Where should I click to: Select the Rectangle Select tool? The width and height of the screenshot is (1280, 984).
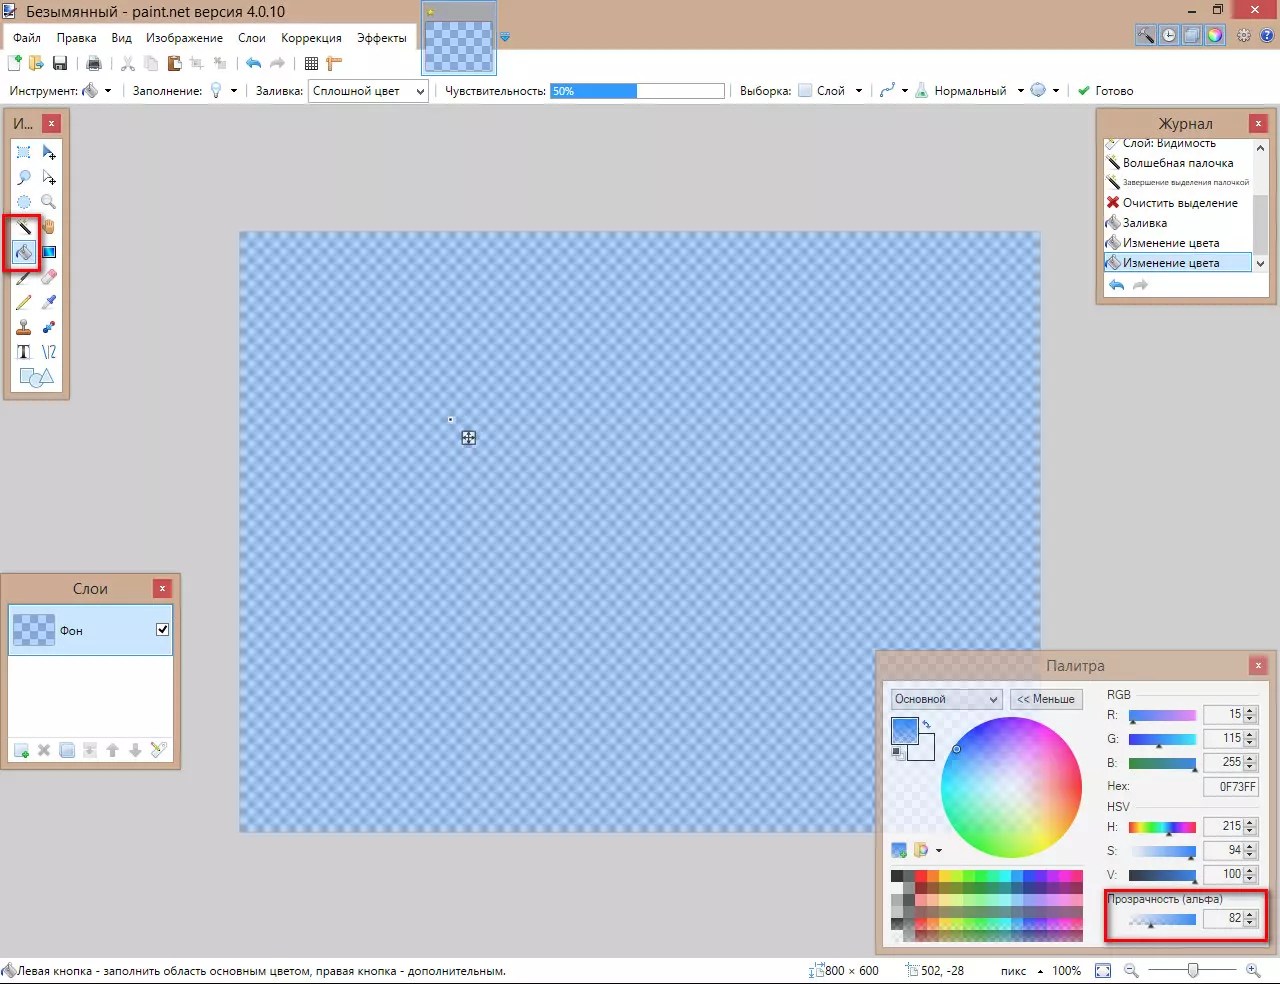click(x=24, y=152)
